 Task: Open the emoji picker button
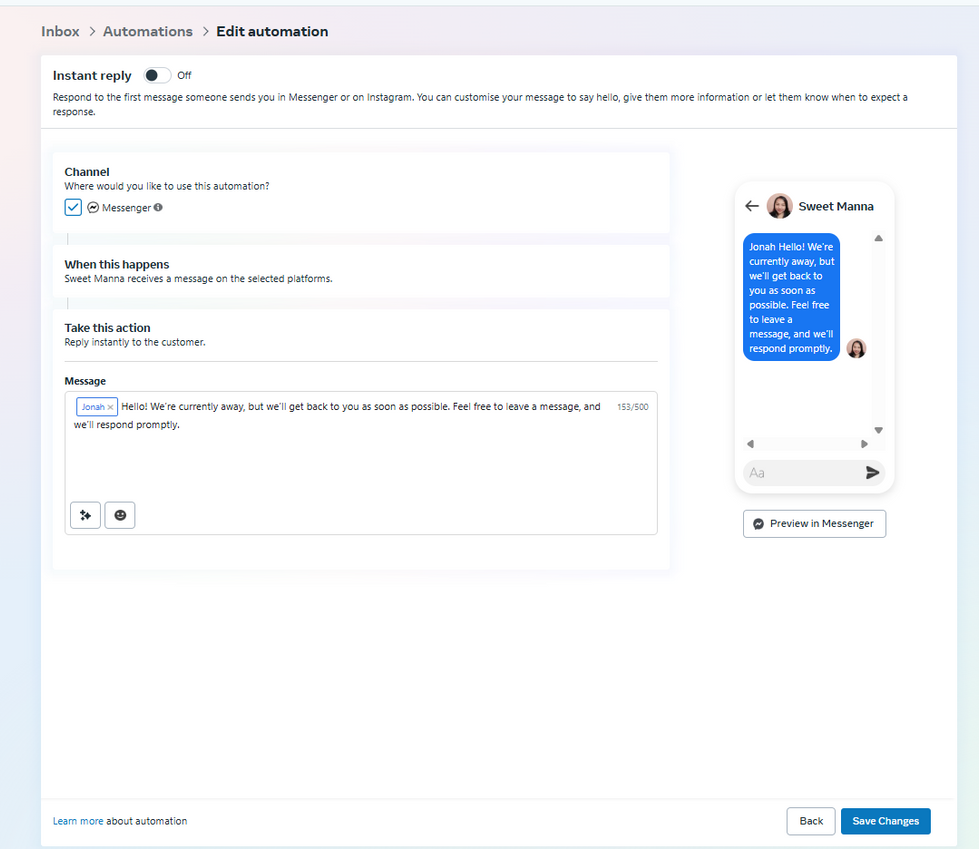click(x=120, y=515)
